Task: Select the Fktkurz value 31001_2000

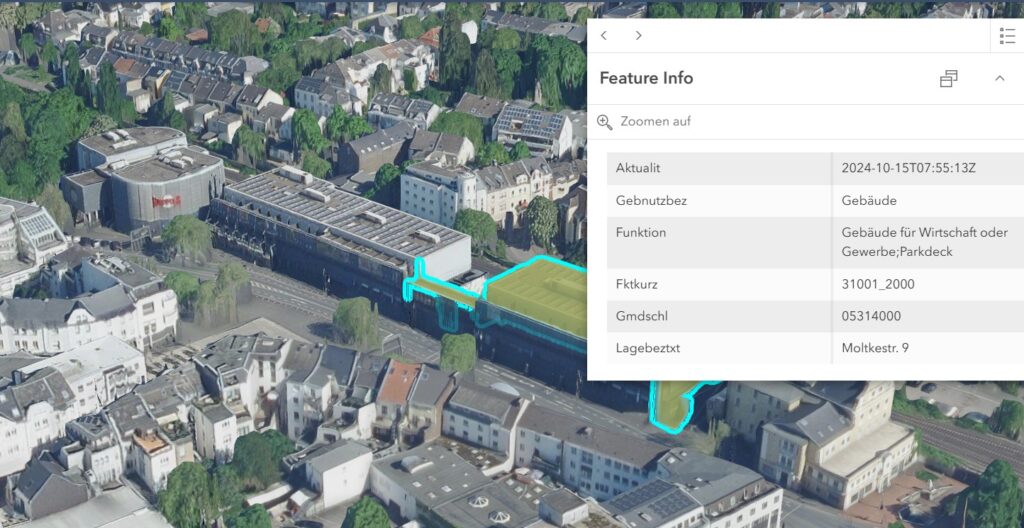Action: point(878,284)
